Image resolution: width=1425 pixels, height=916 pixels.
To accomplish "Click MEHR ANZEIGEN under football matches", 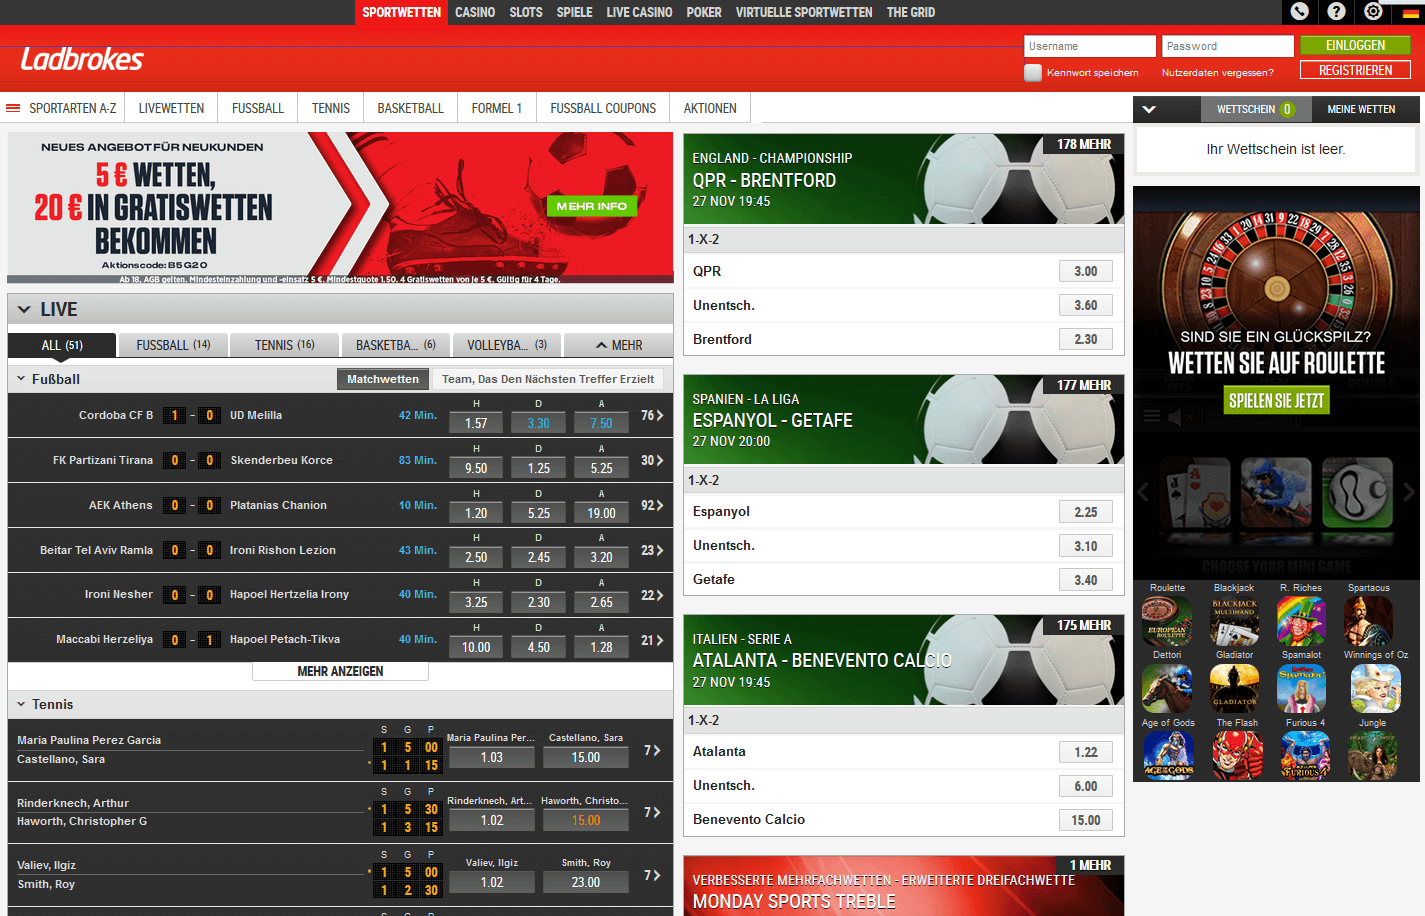I will (340, 671).
